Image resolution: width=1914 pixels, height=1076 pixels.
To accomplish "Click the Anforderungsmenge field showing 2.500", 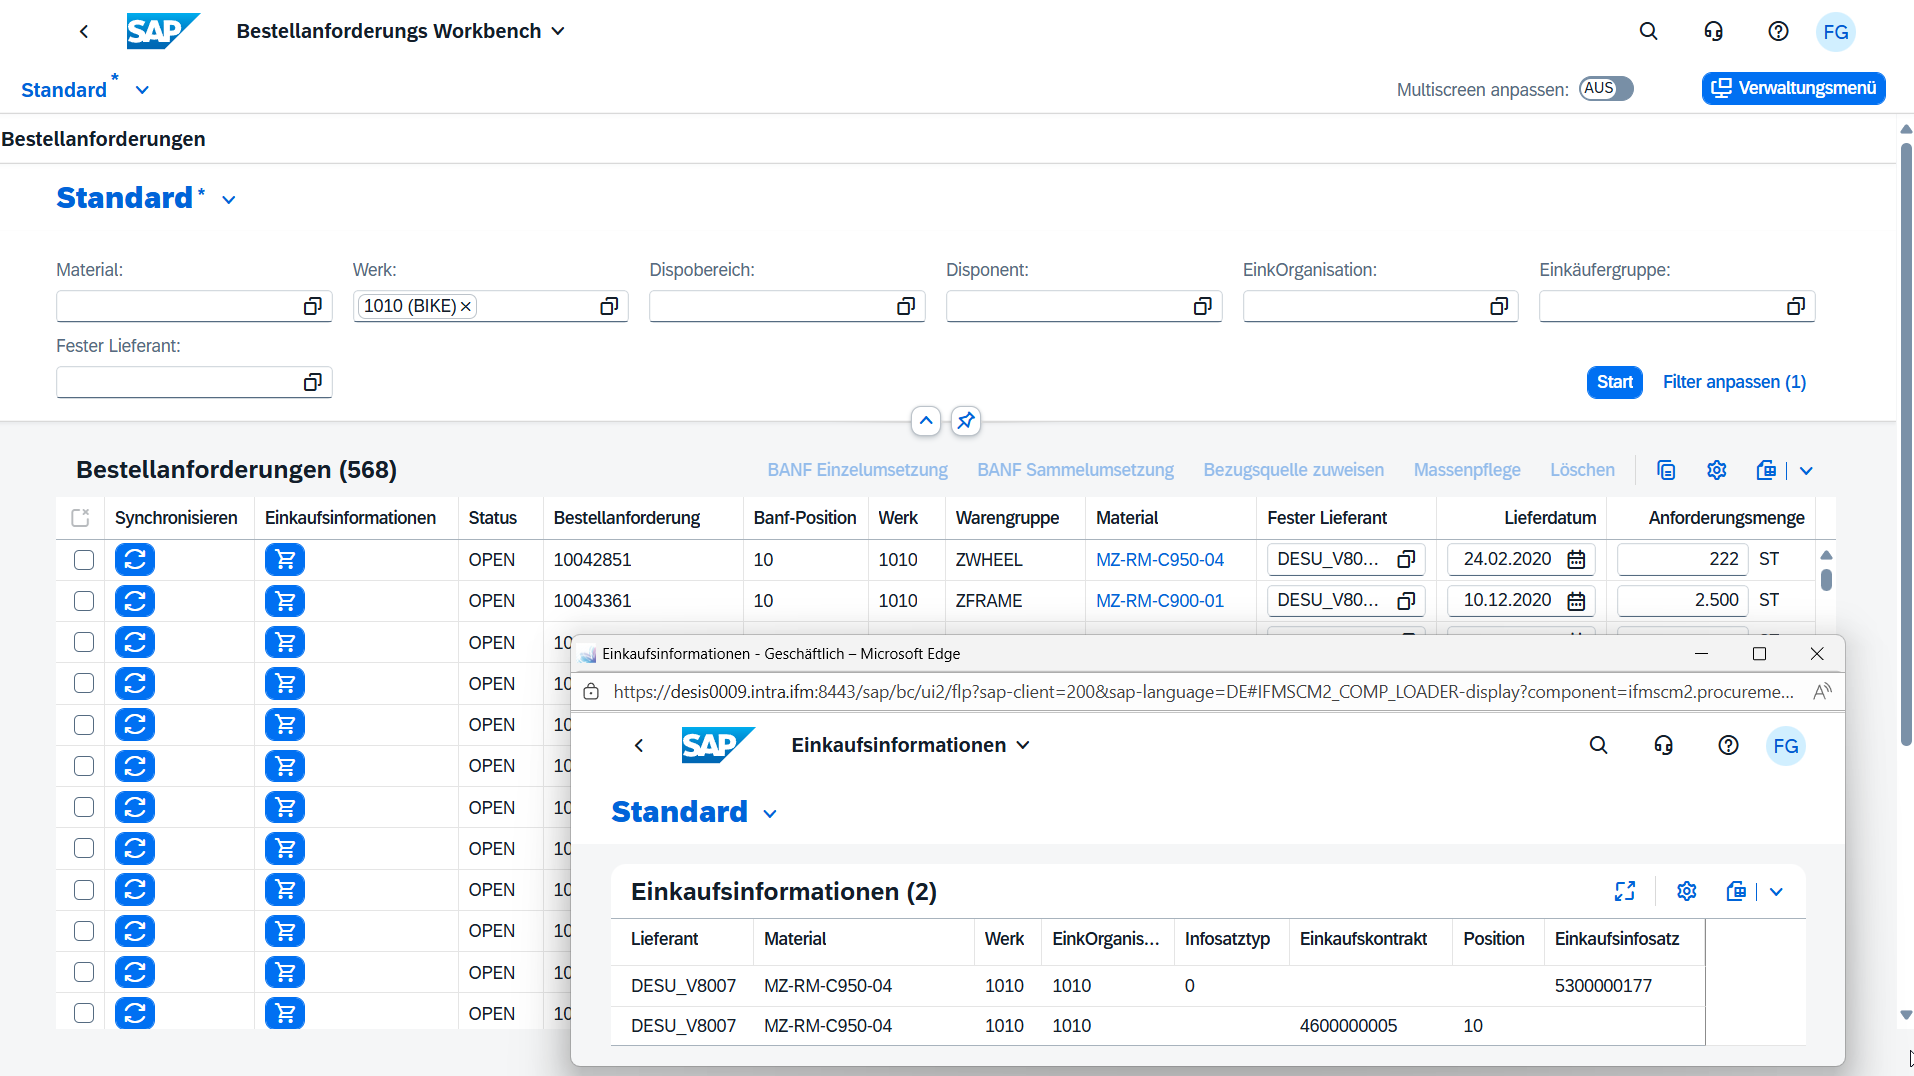I will (1682, 600).
